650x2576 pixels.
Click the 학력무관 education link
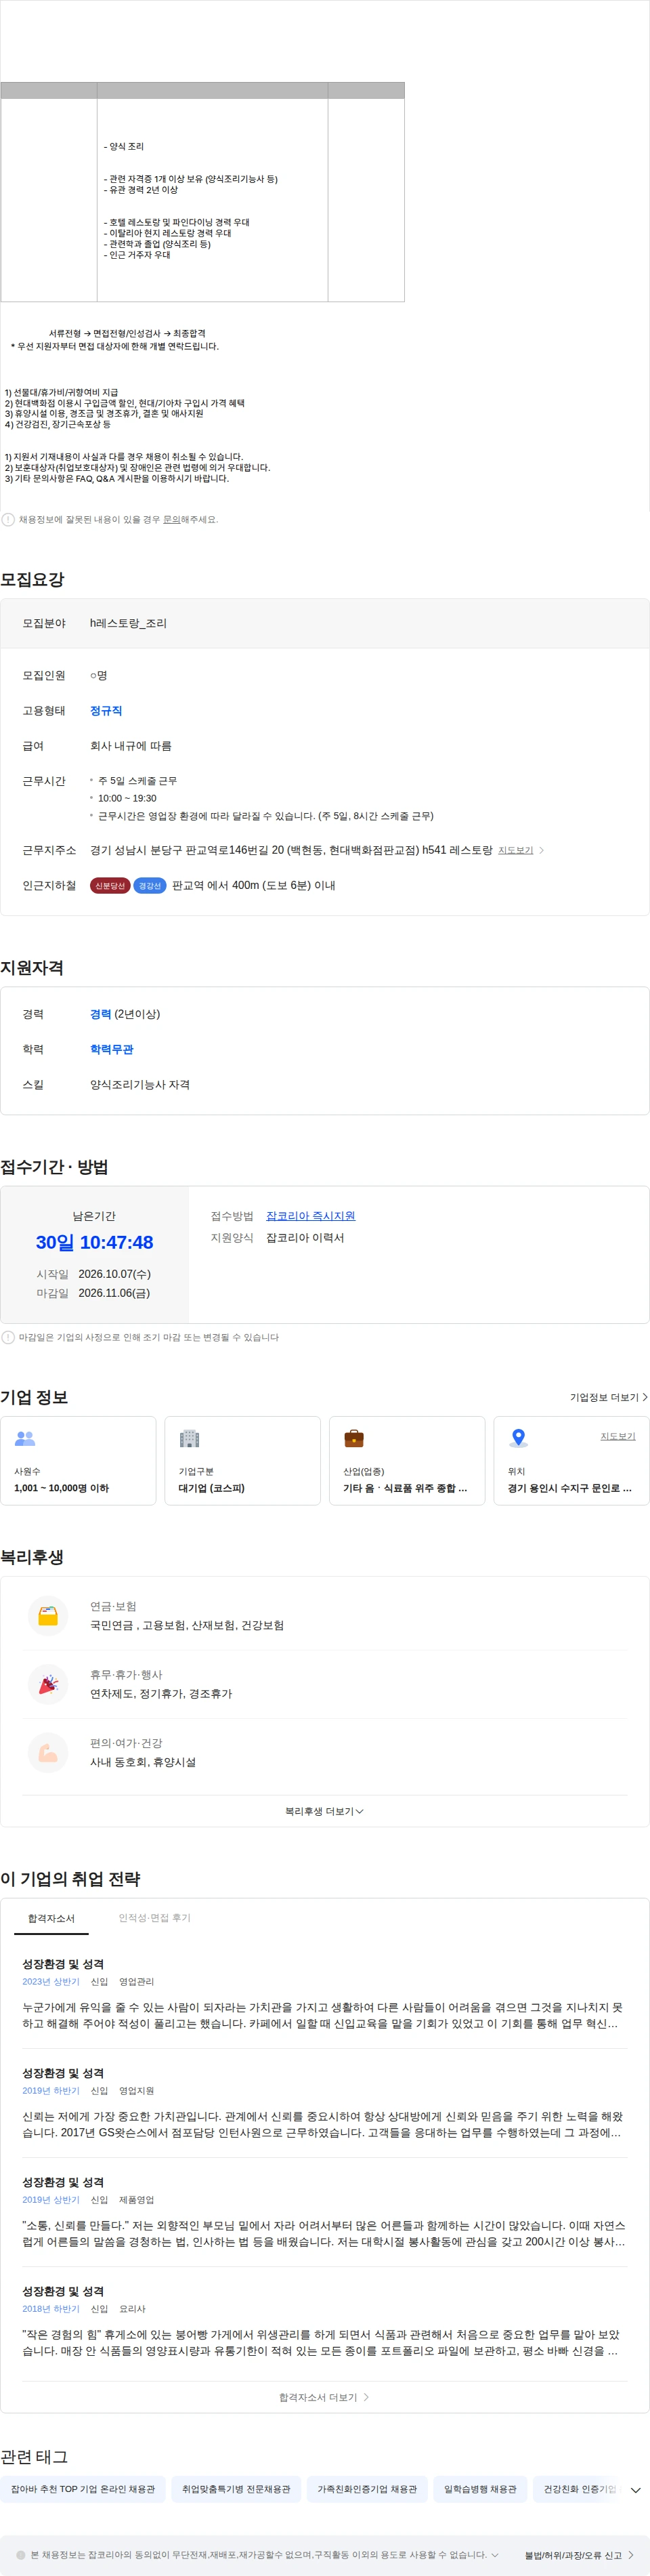tap(111, 1049)
